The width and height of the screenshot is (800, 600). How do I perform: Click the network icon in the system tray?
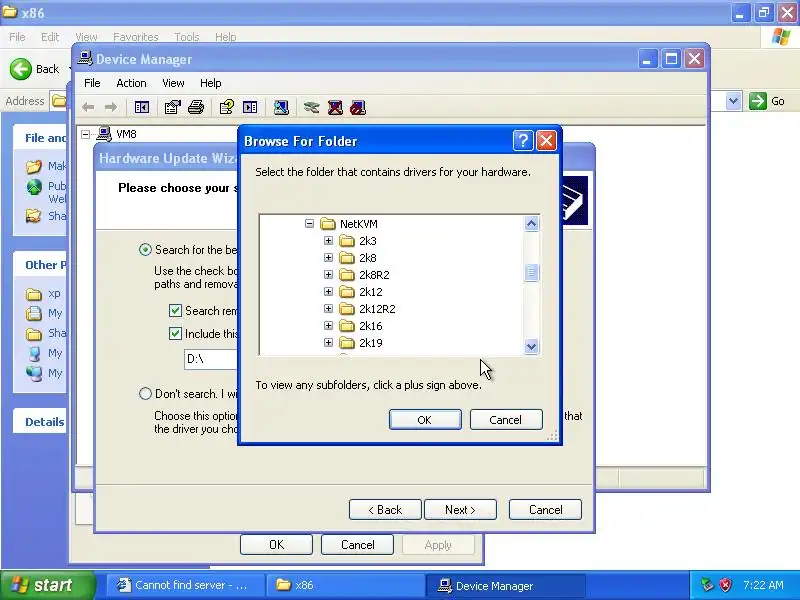(707, 585)
